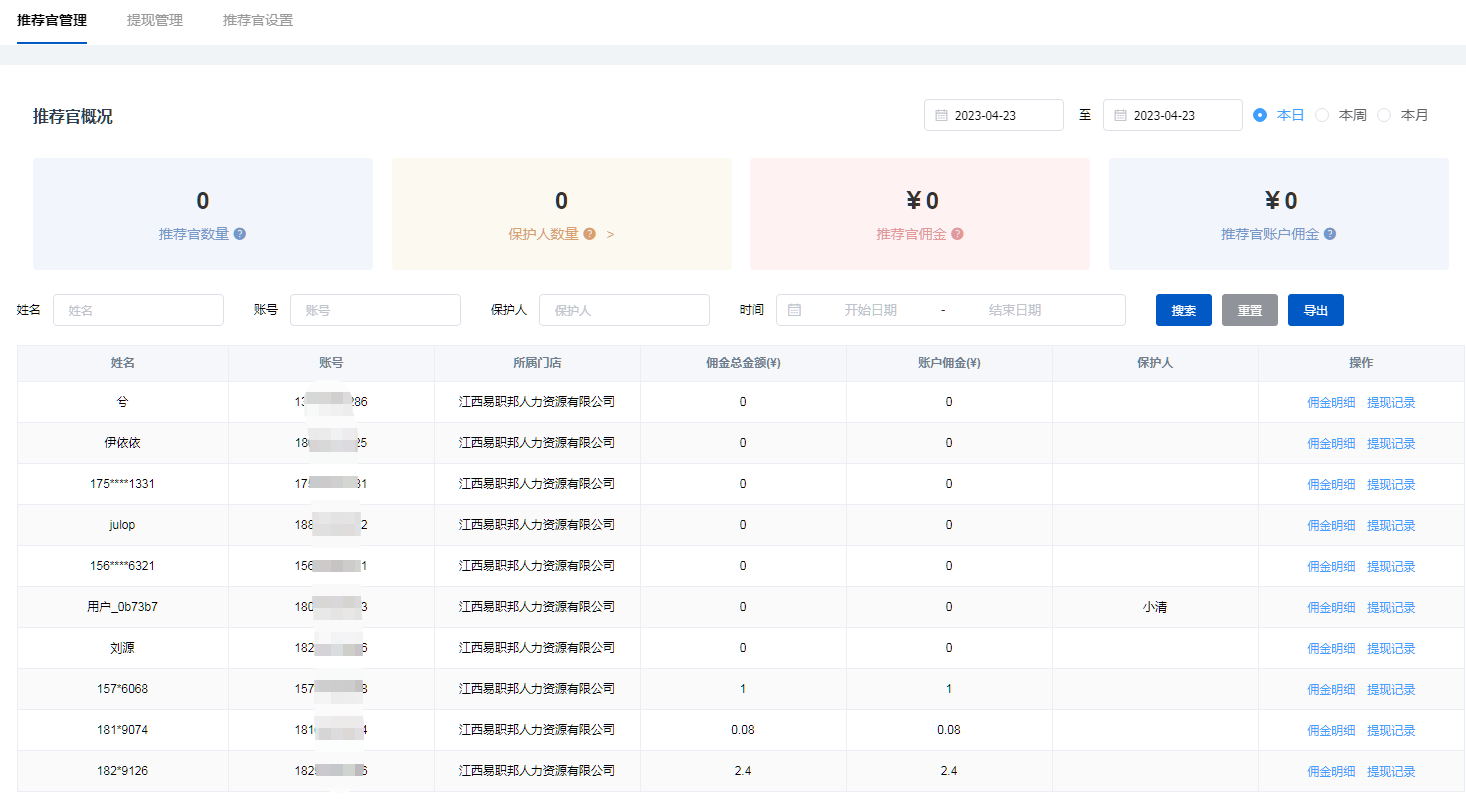Click the 推荐官账户佣金 summary card
This screenshot has height=807, width=1466.
pyautogui.click(x=1279, y=214)
